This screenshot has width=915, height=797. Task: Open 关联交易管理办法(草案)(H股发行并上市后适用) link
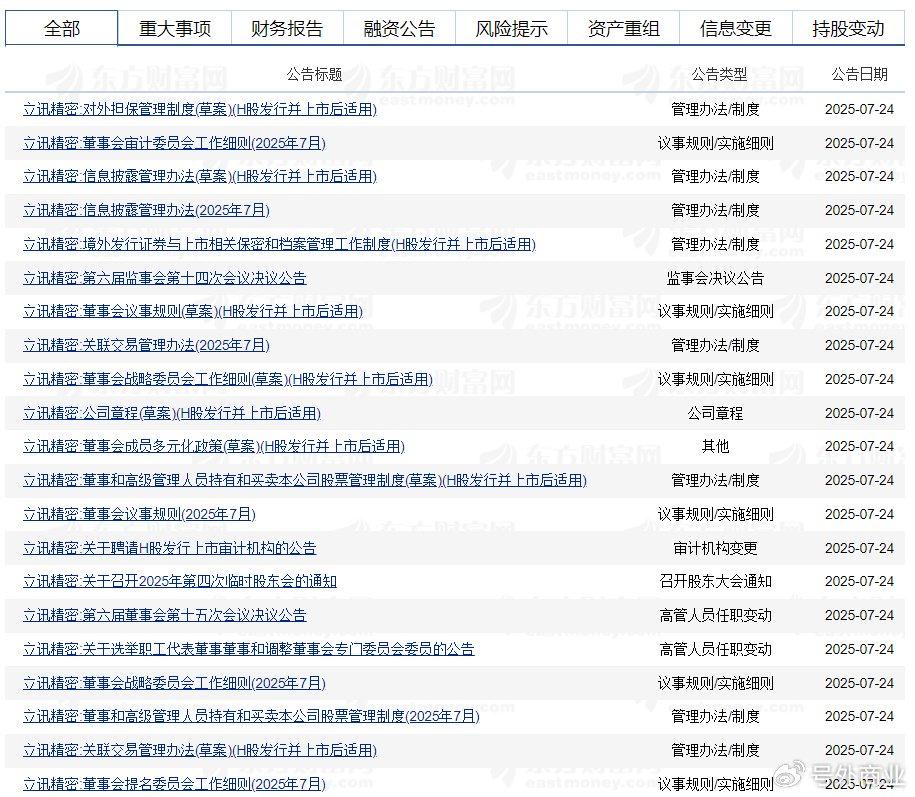click(x=200, y=750)
